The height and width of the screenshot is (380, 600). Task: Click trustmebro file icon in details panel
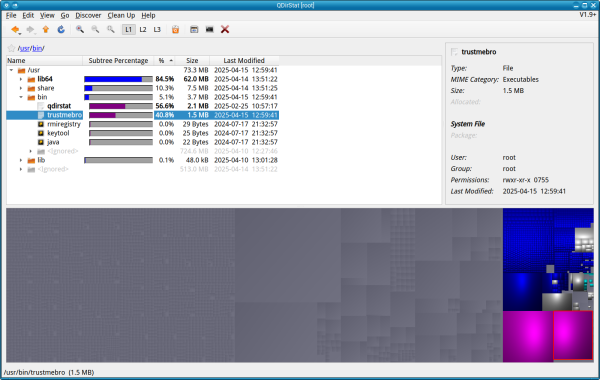click(x=455, y=52)
